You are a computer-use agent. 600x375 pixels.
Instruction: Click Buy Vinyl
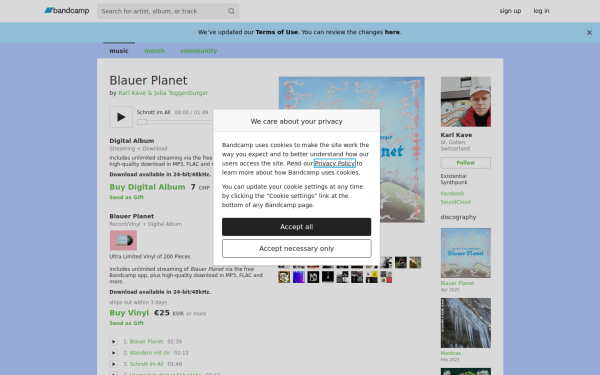pos(129,313)
